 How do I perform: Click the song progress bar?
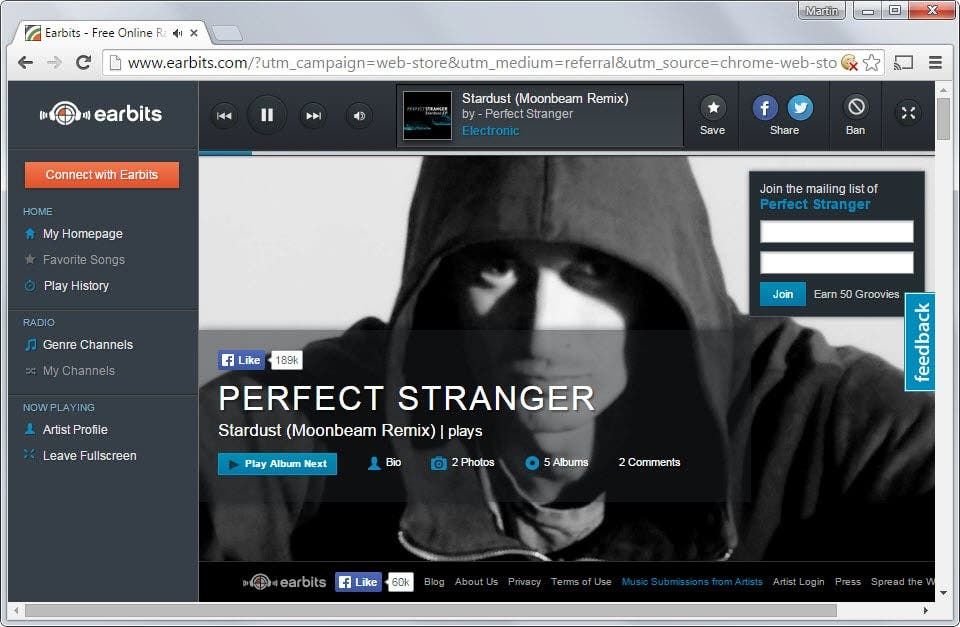(x=566, y=152)
